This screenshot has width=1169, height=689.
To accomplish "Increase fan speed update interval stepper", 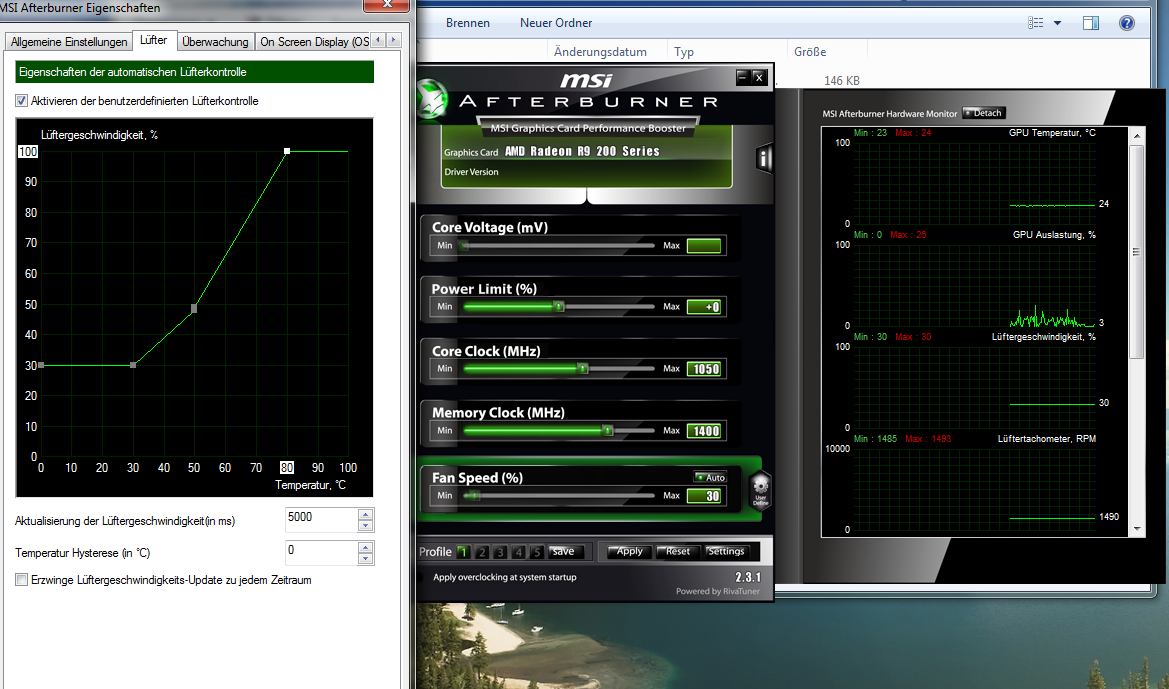I will [x=365, y=515].
